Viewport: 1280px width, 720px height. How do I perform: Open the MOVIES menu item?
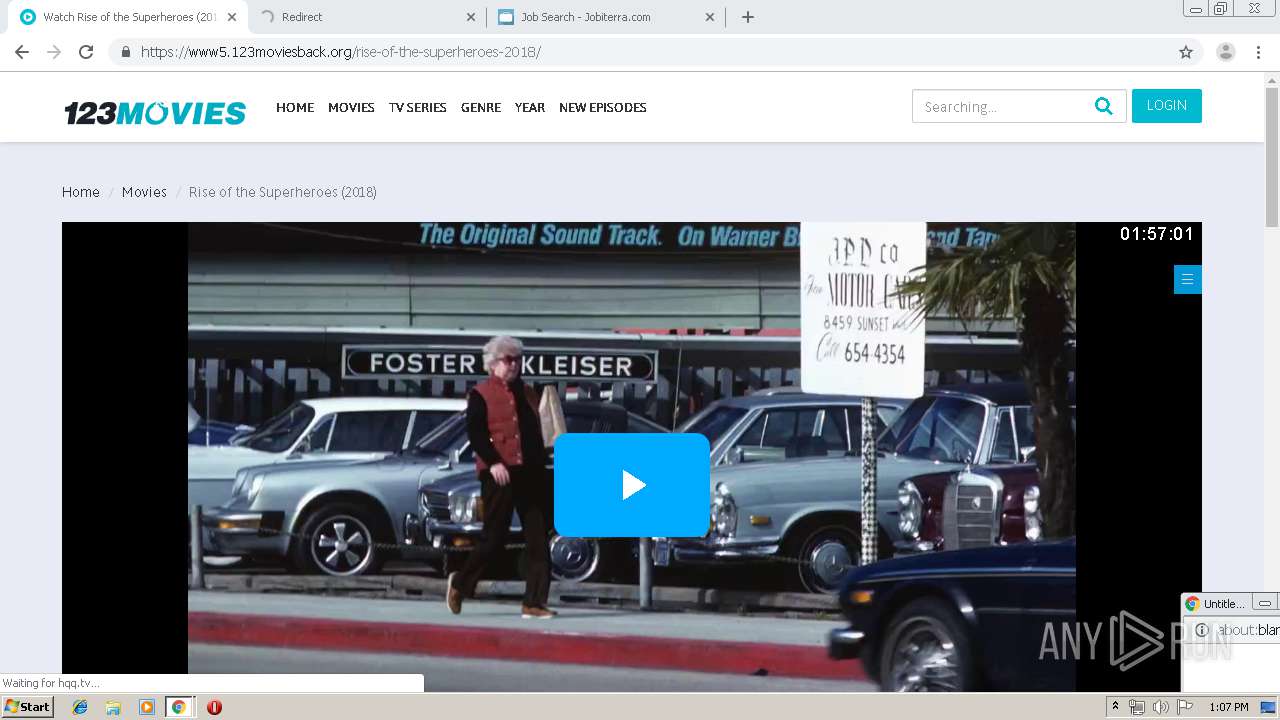[x=351, y=107]
